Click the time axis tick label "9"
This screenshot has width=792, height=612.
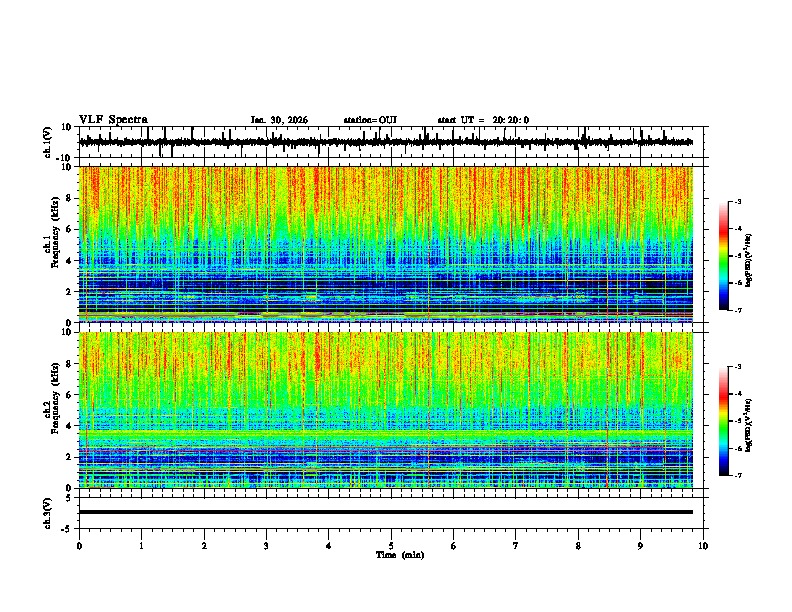[640, 546]
